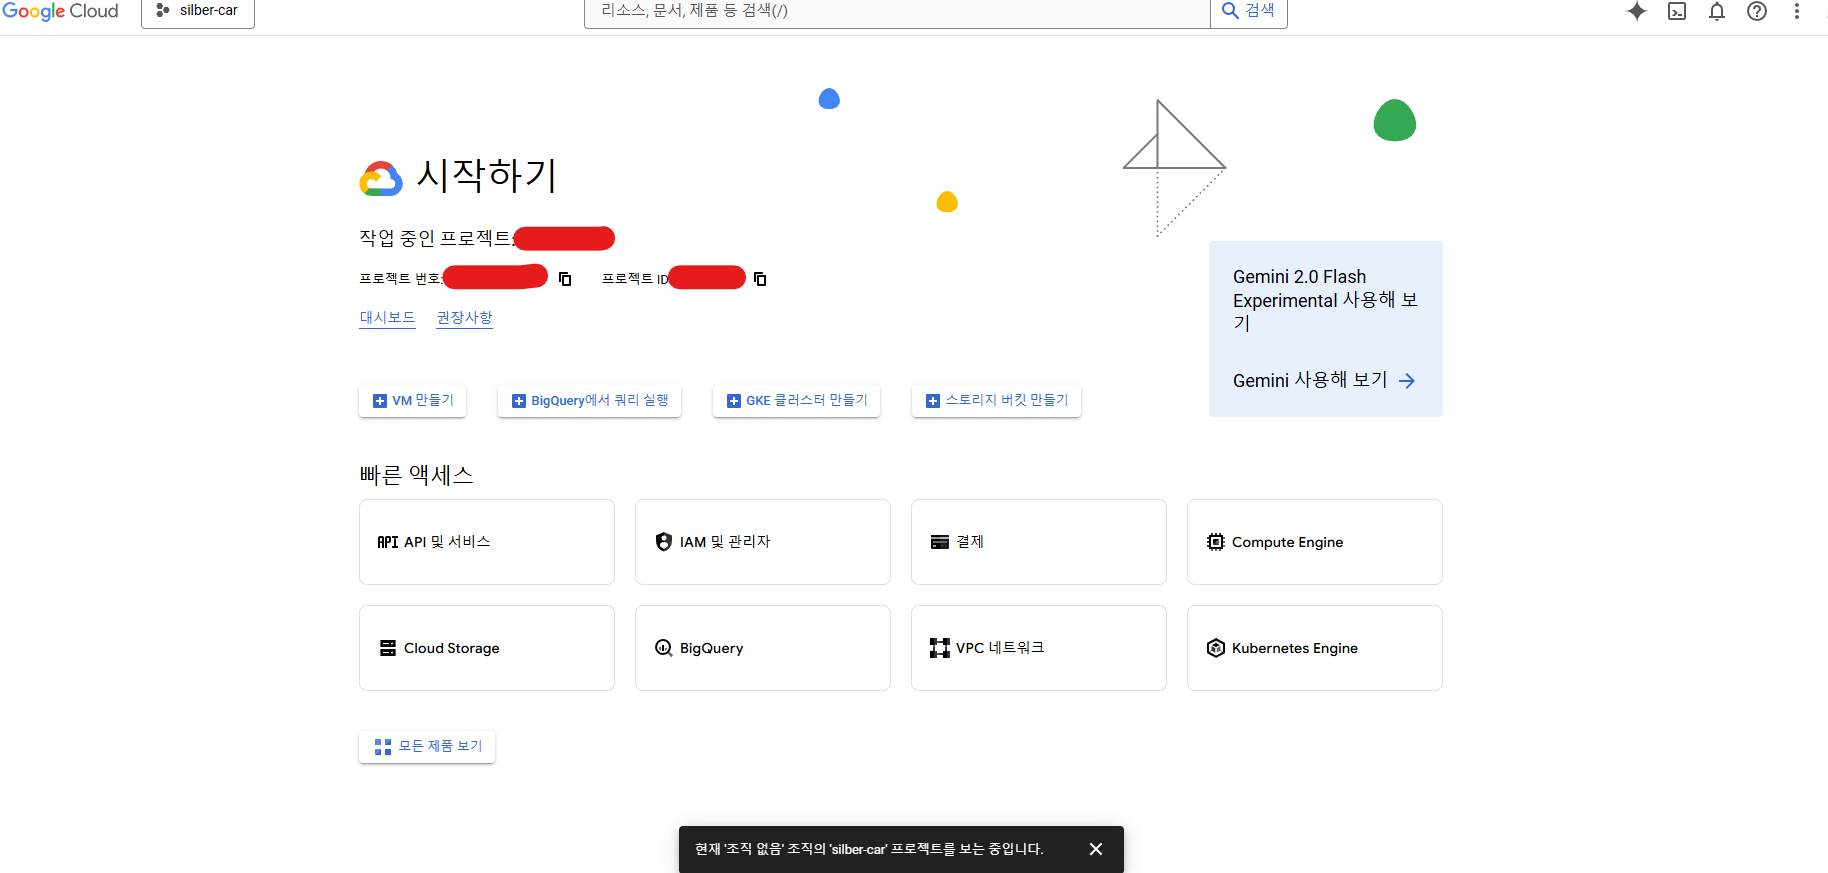Open the 대시보드 link
Image resolution: width=1828 pixels, height=873 pixels.
388,317
